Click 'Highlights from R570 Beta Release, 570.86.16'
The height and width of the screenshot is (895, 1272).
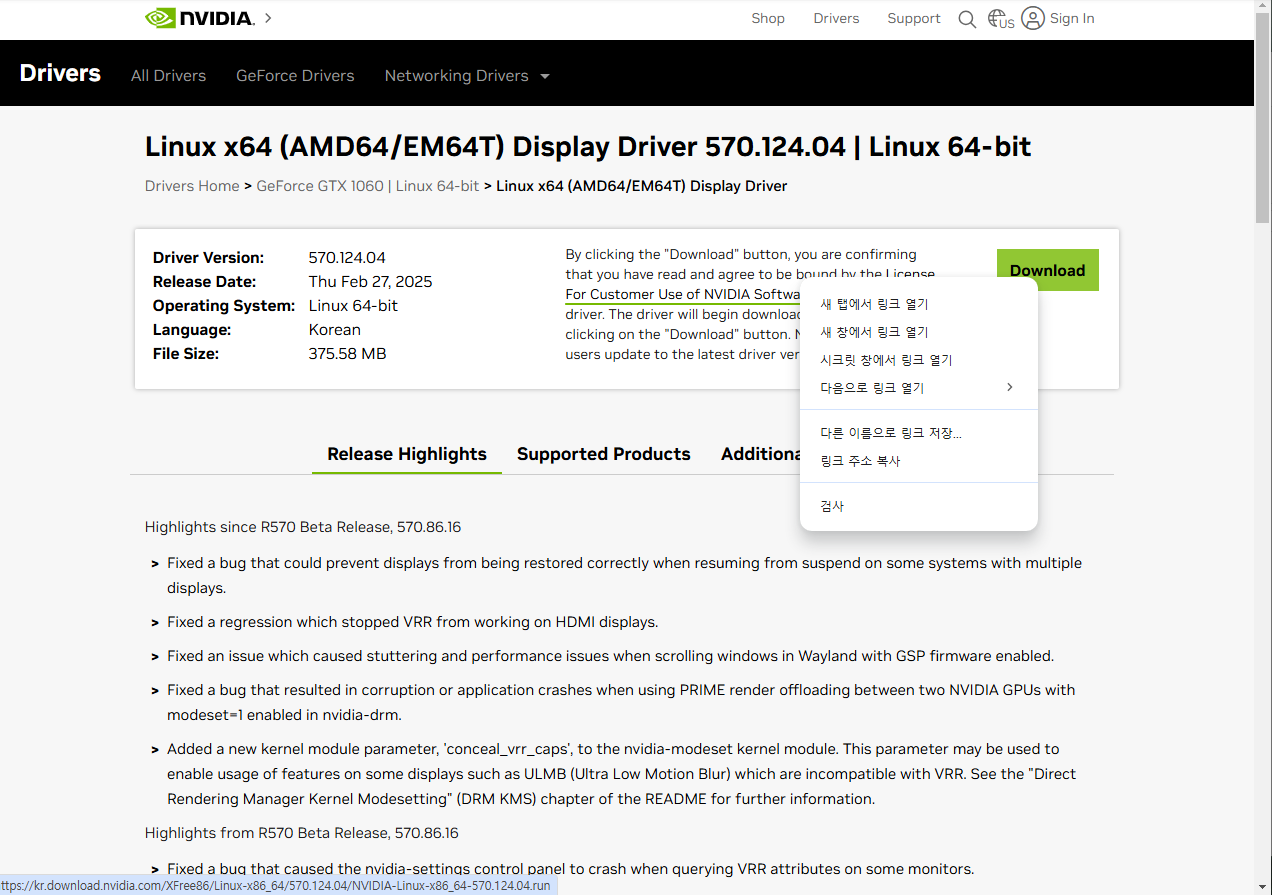pos(302,833)
